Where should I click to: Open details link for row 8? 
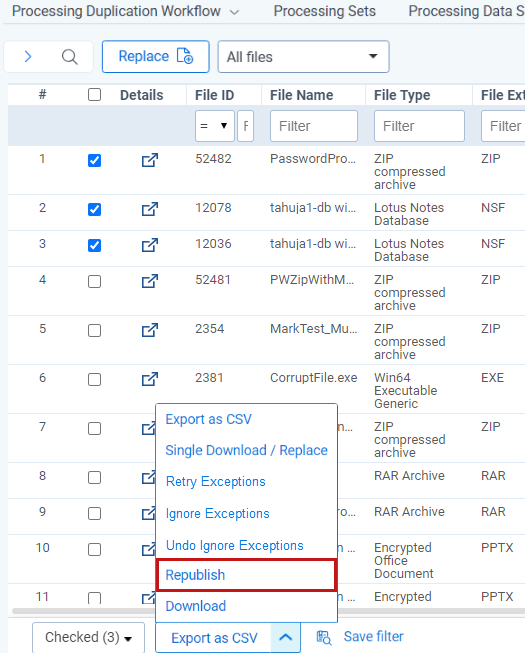tap(148, 477)
